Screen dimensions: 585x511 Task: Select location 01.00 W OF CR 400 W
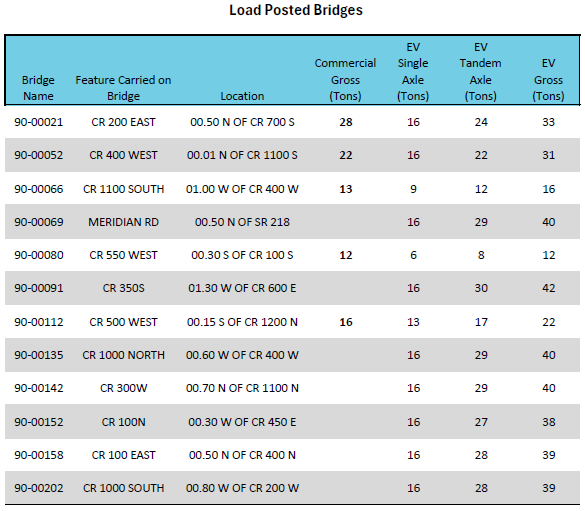click(x=242, y=189)
